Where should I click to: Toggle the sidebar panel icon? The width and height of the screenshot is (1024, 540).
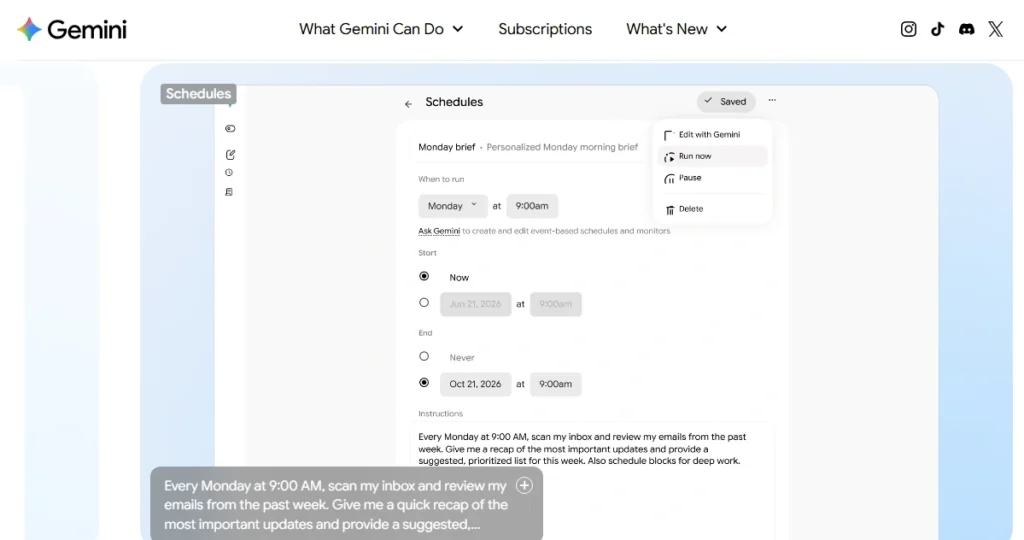point(230,129)
